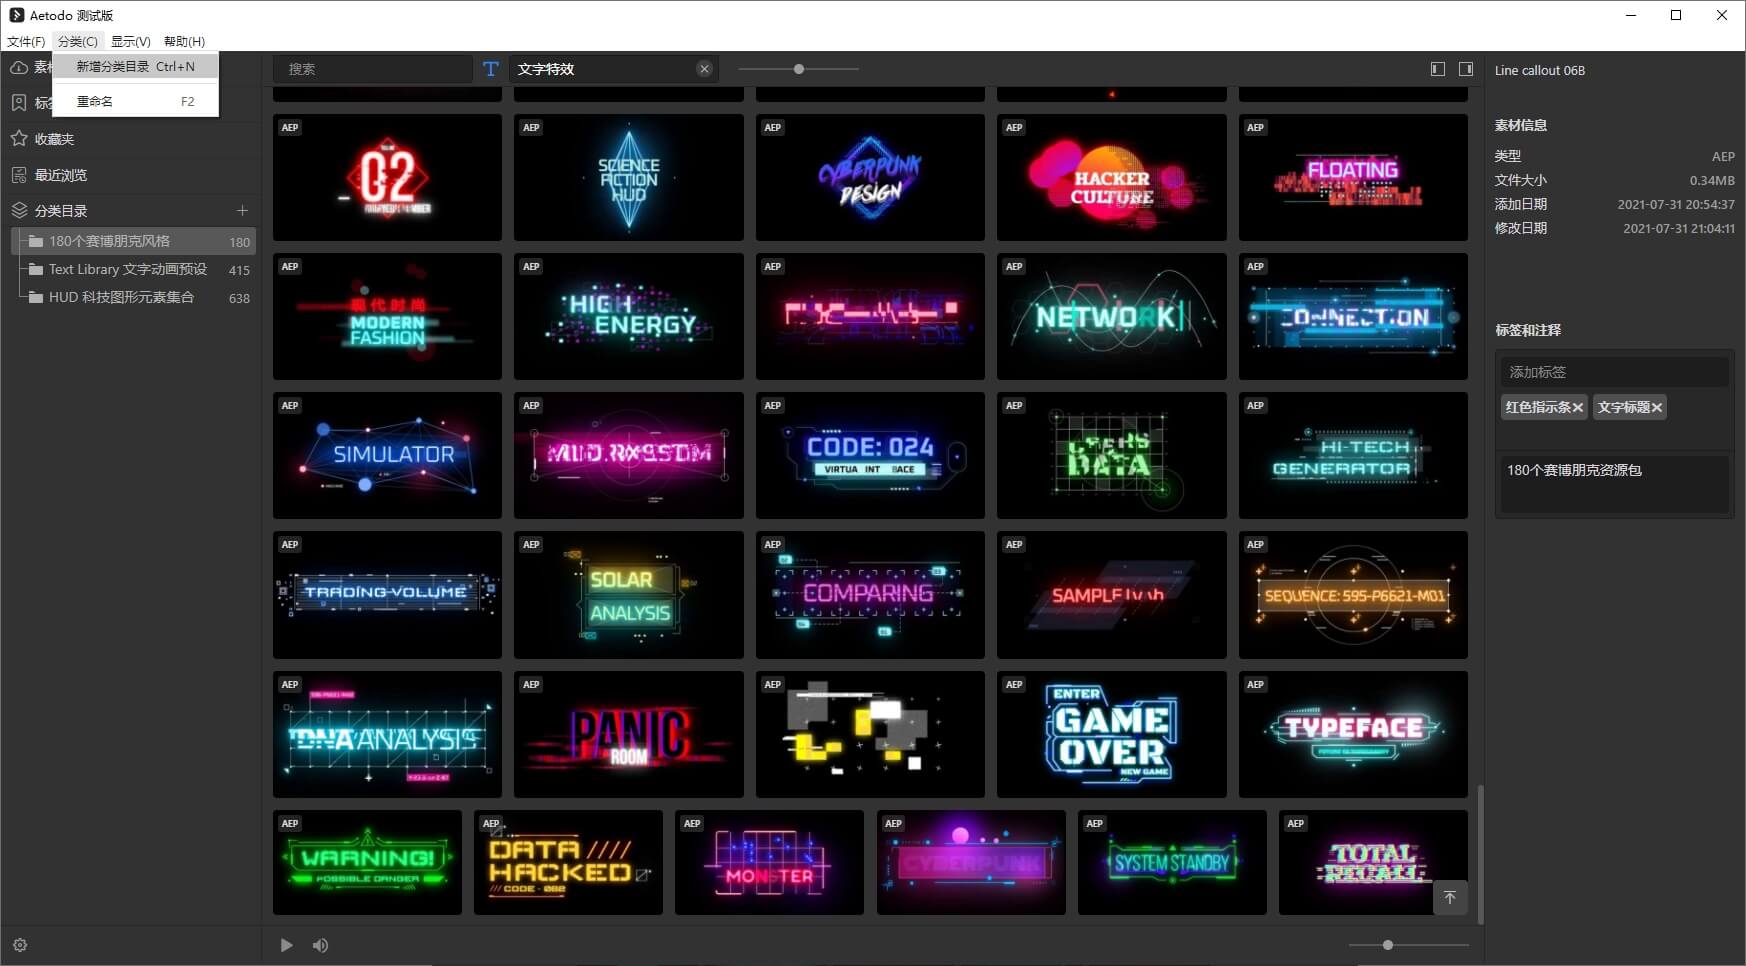Screen dimensions: 1746x966
Task: Select HIGH ENERGY thumbnail
Action: 628,316
